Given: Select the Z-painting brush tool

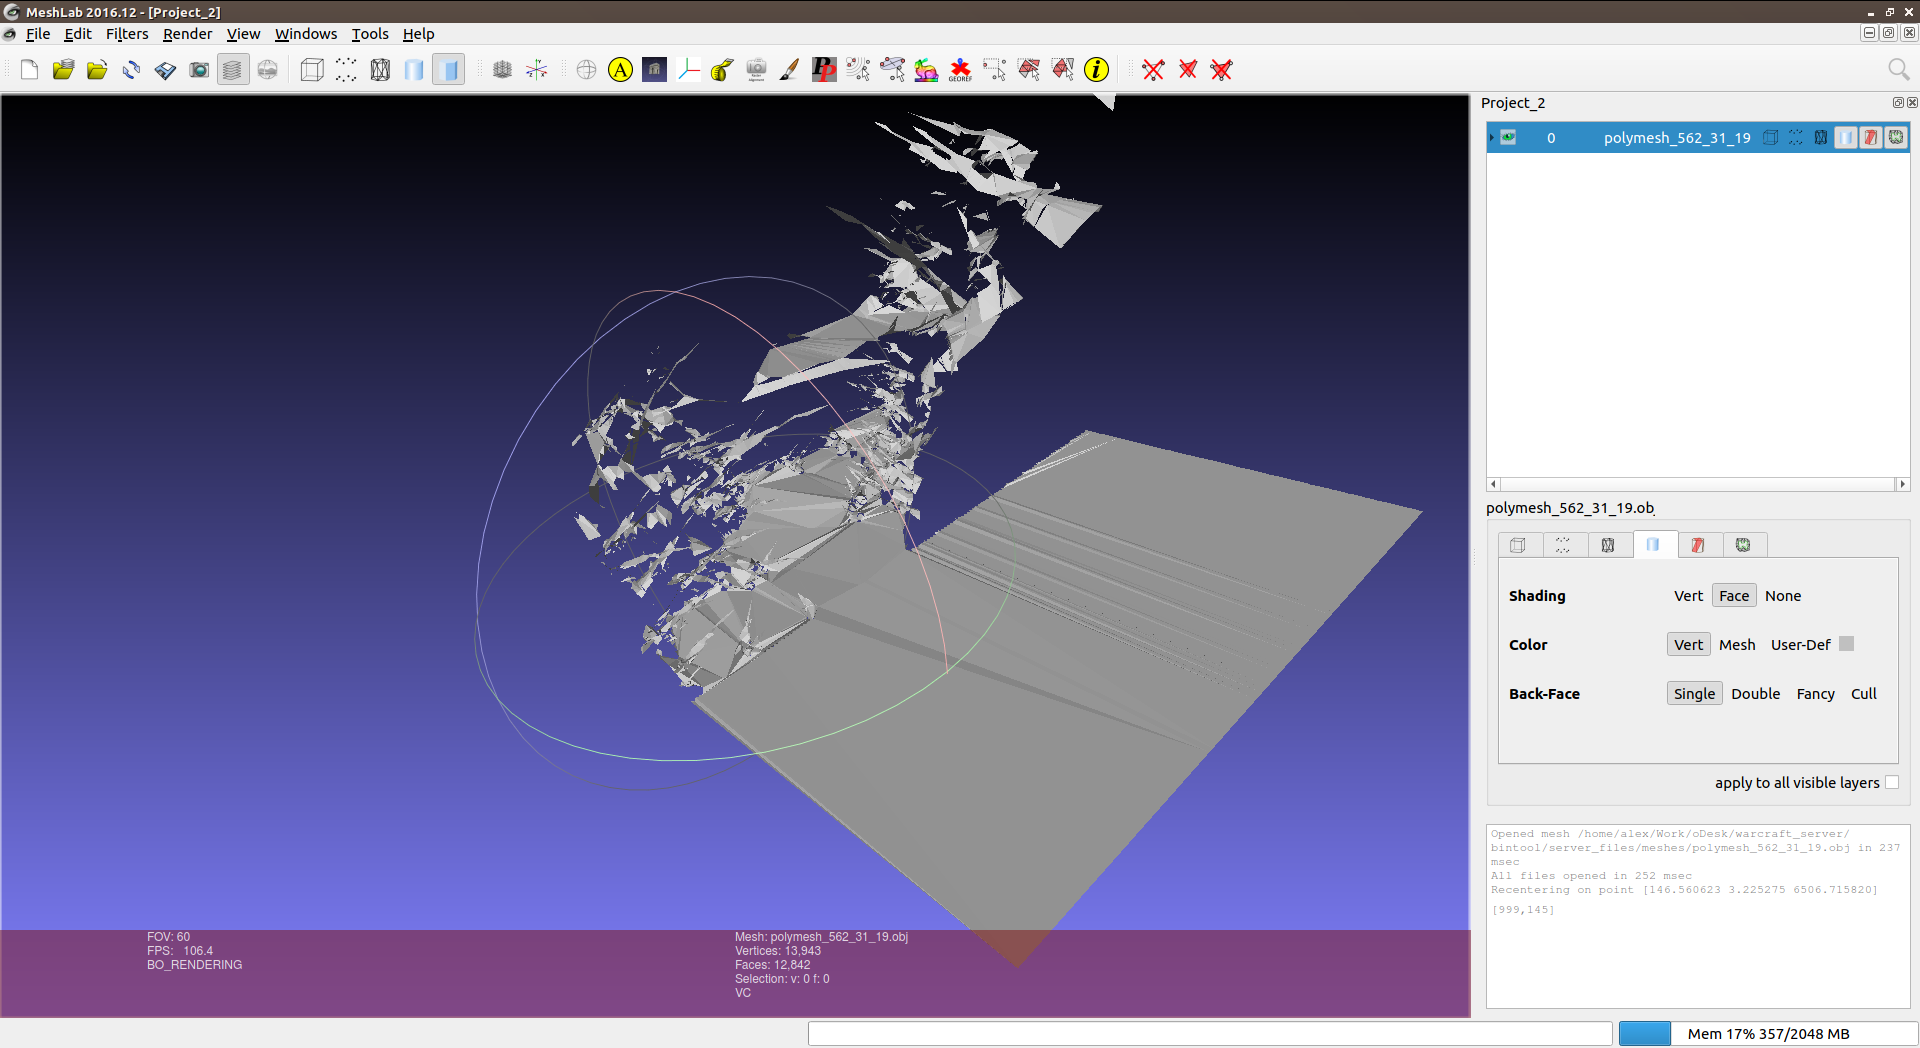Looking at the screenshot, I should (x=789, y=70).
